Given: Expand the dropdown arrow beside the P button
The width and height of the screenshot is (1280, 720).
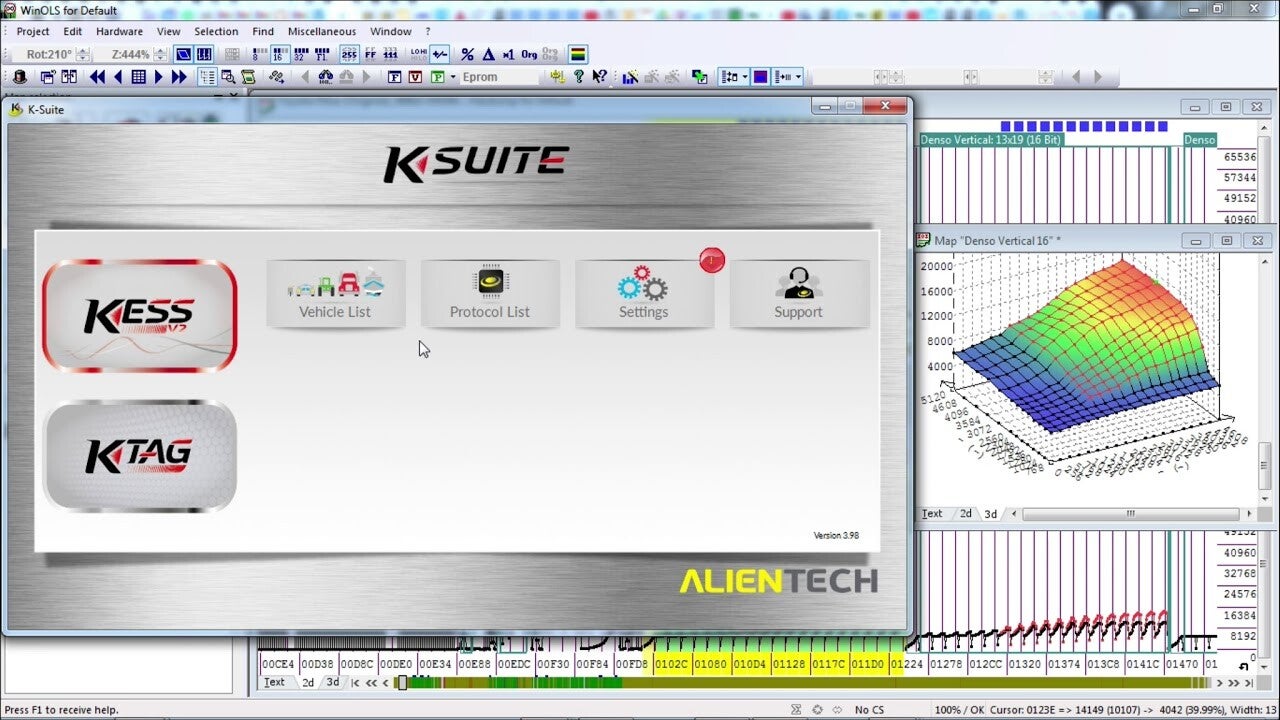Looking at the screenshot, I should 453,77.
